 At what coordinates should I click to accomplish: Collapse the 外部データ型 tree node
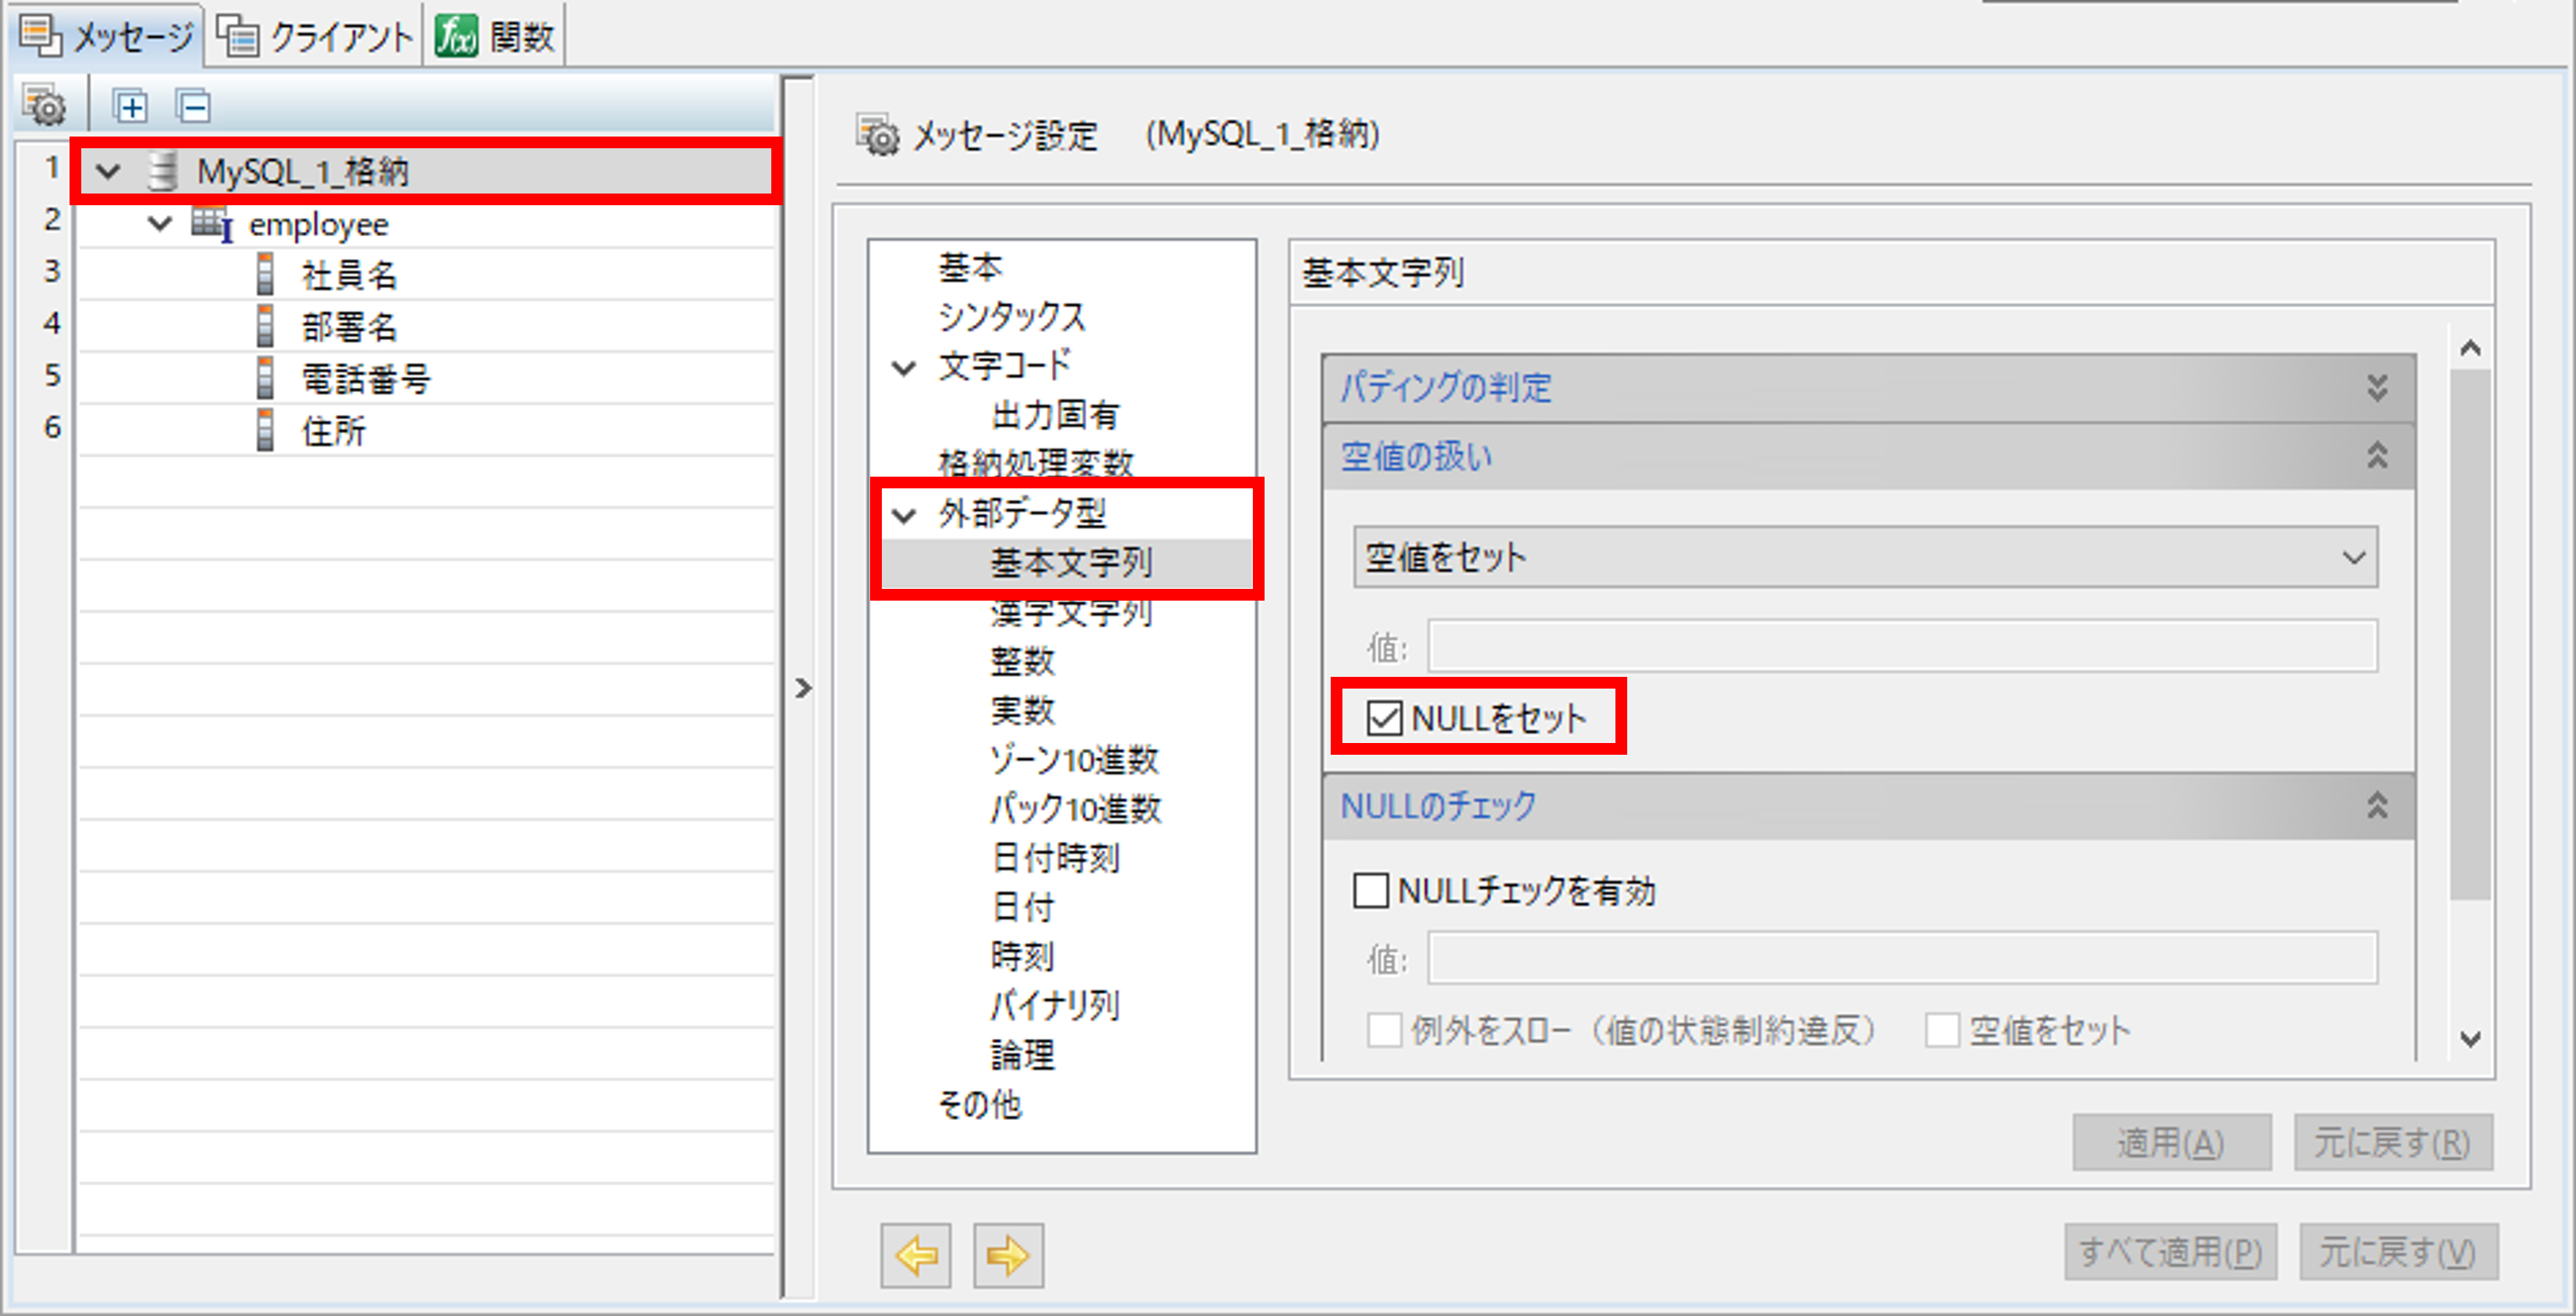point(904,515)
